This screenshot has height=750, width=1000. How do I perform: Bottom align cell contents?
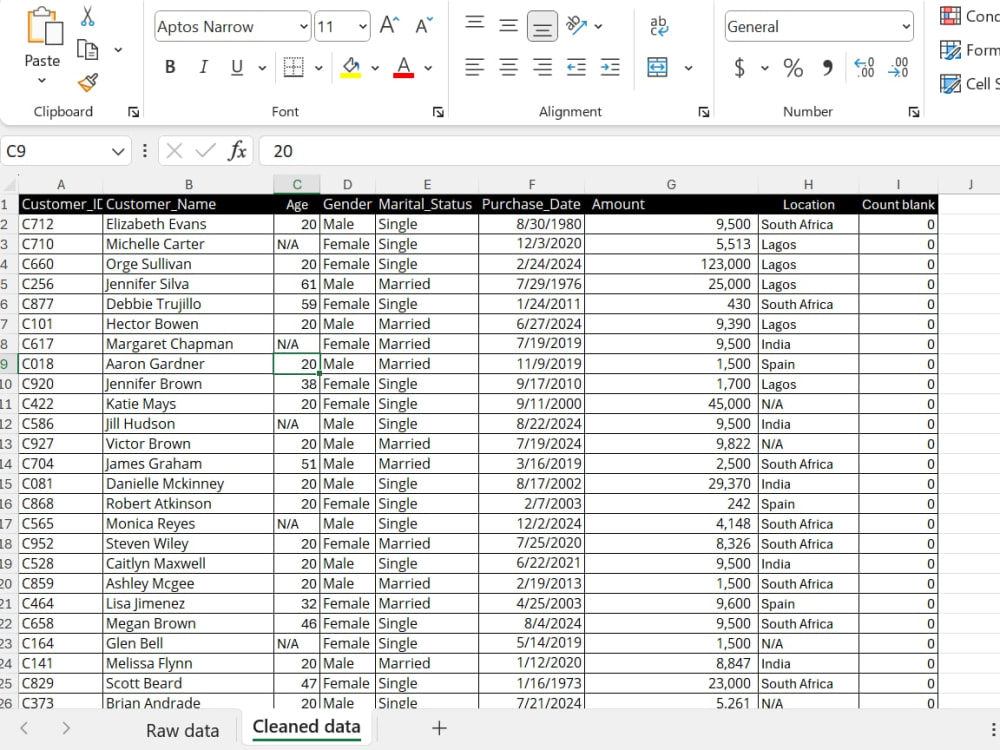pos(542,26)
